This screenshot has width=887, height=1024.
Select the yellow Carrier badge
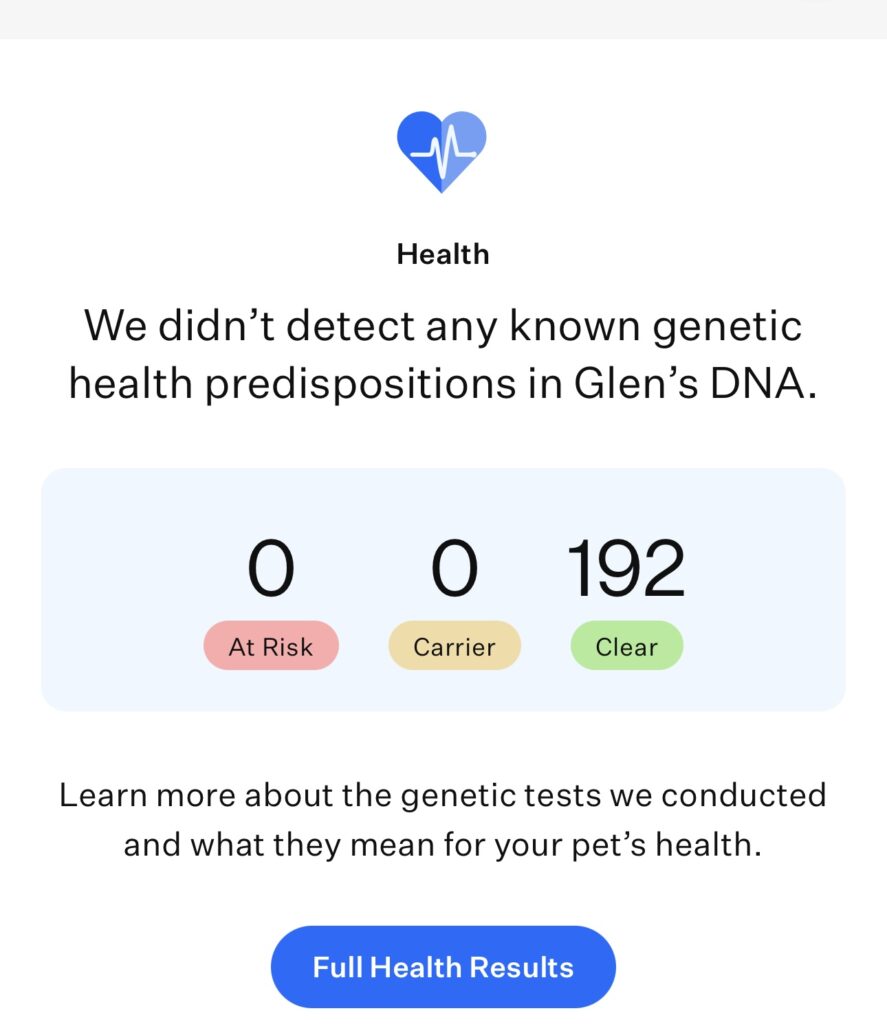click(x=454, y=646)
